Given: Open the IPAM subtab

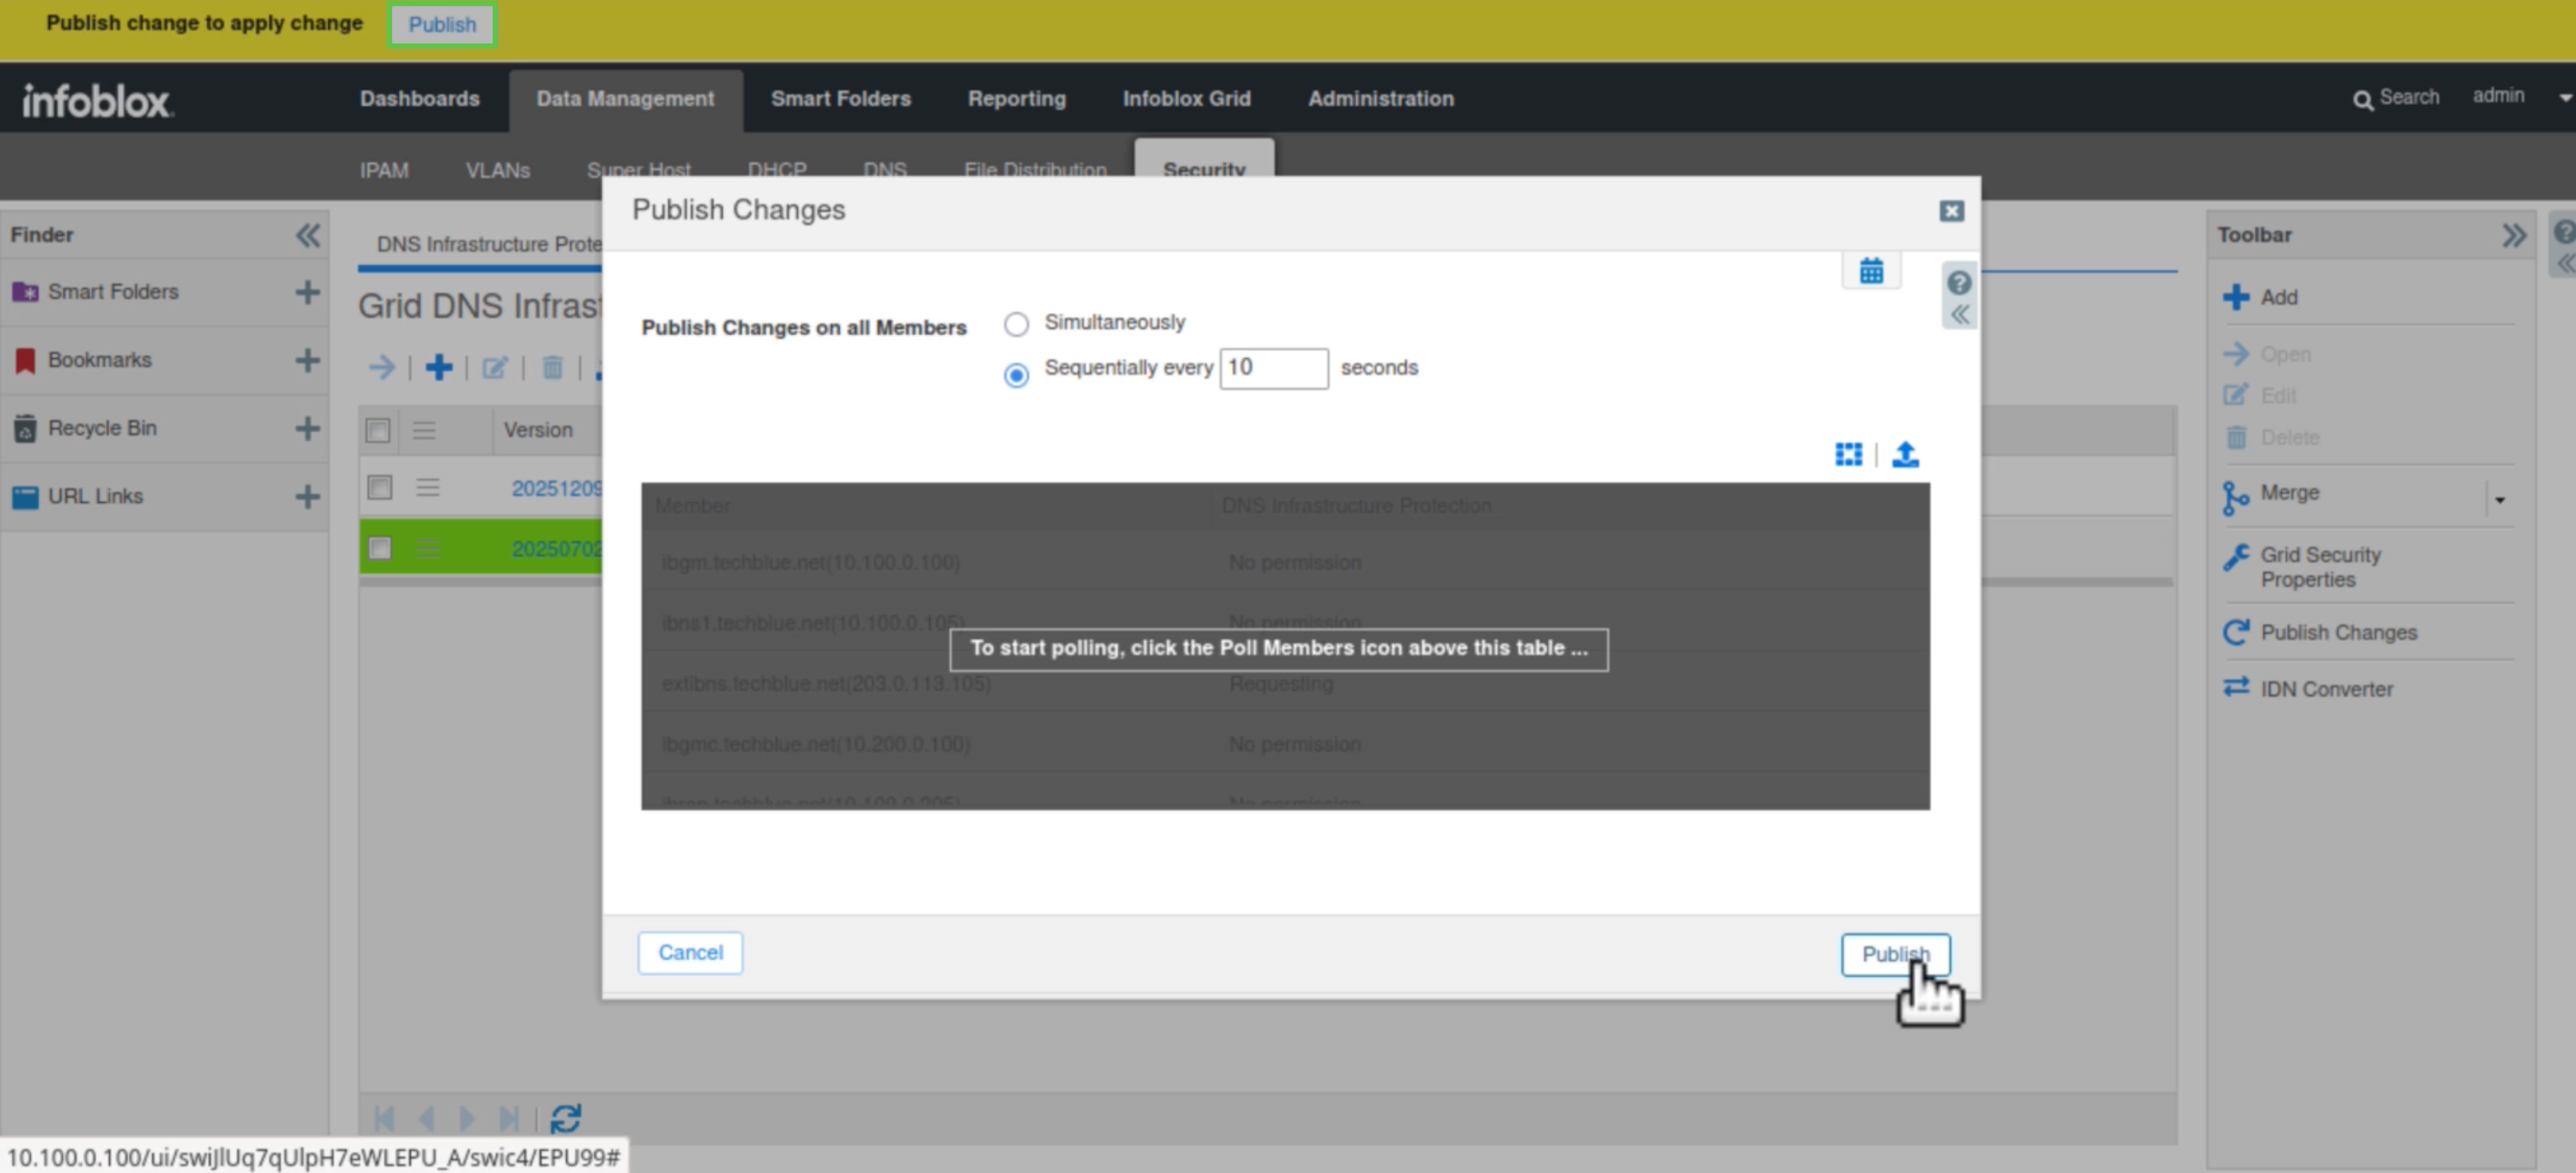Looking at the screenshot, I should click(384, 170).
